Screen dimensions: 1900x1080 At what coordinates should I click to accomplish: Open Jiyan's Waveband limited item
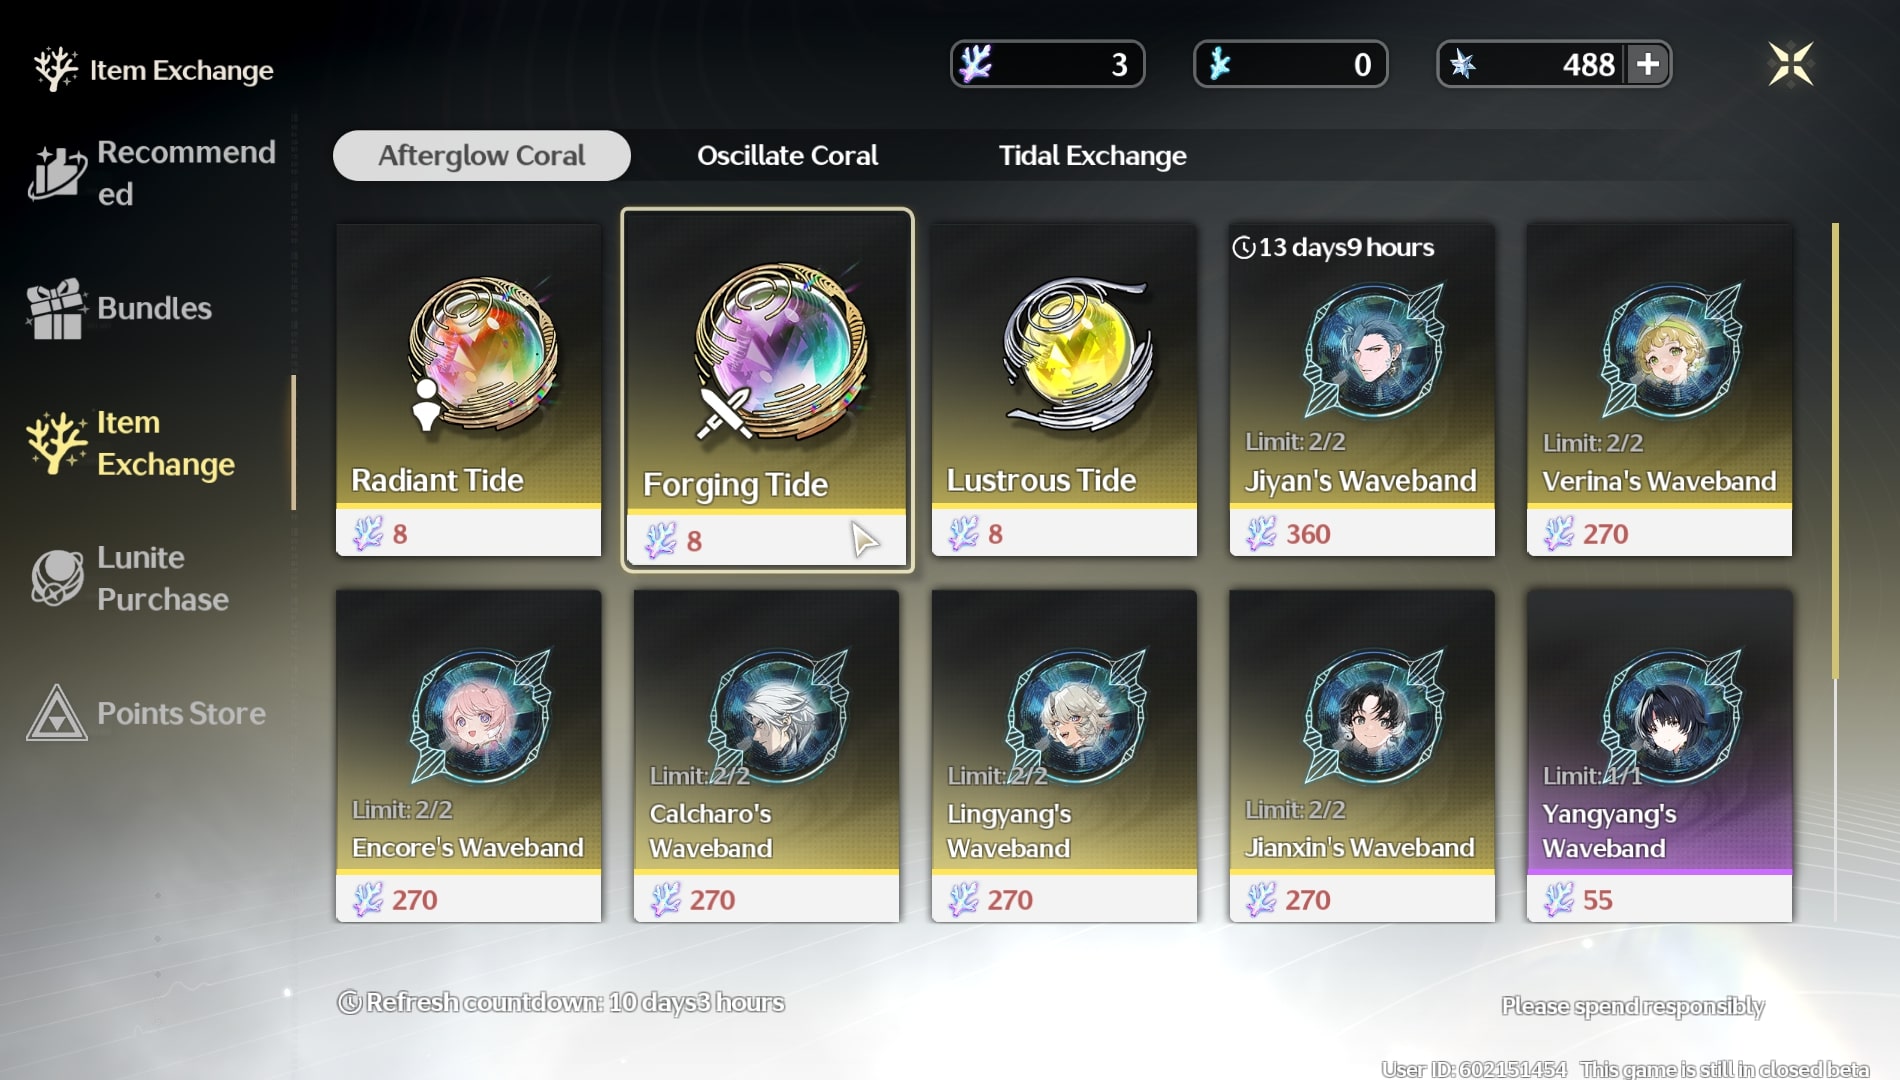tap(1362, 389)
